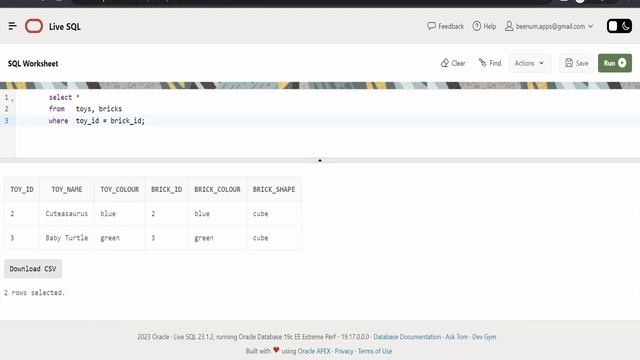640x360 pixels.
Task: Select the toy colour green cell
Action: [120, 238]
